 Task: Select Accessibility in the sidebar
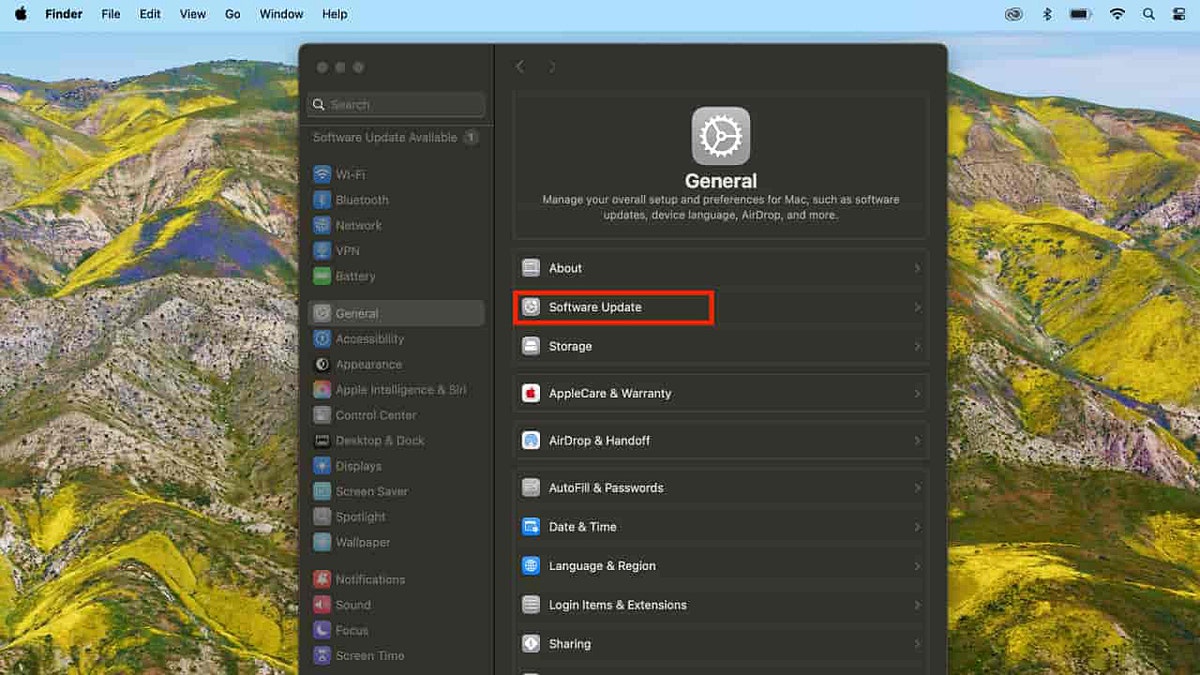pyautogui.click(x=372, y=338)
